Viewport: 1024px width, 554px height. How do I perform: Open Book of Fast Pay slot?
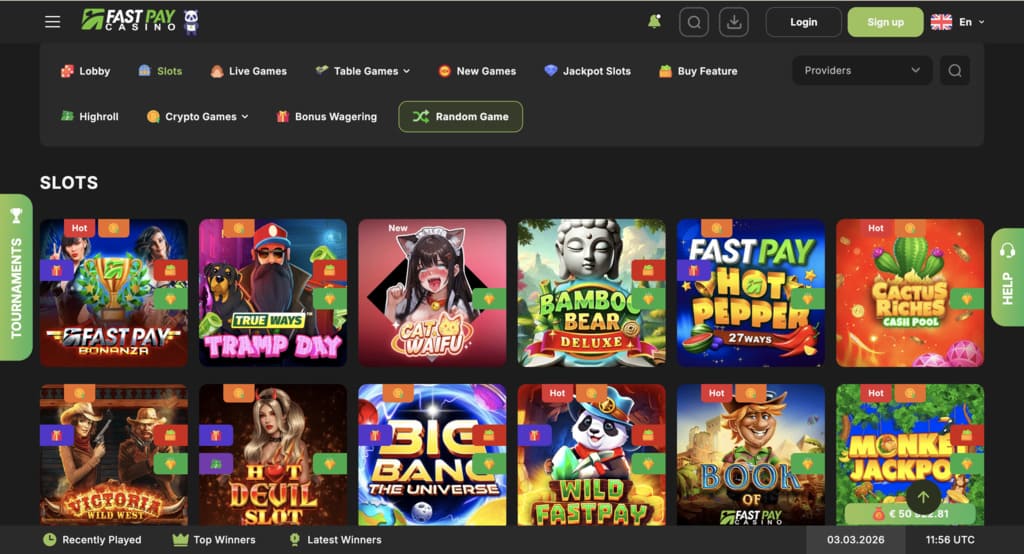[751, 455]
